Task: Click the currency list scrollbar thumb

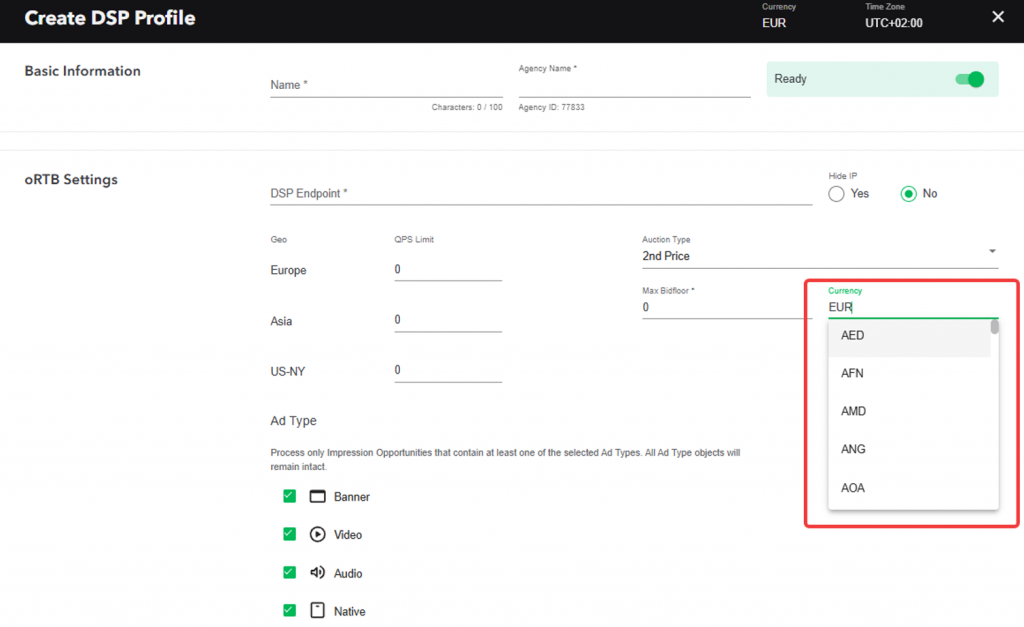Action: [995, 327]
